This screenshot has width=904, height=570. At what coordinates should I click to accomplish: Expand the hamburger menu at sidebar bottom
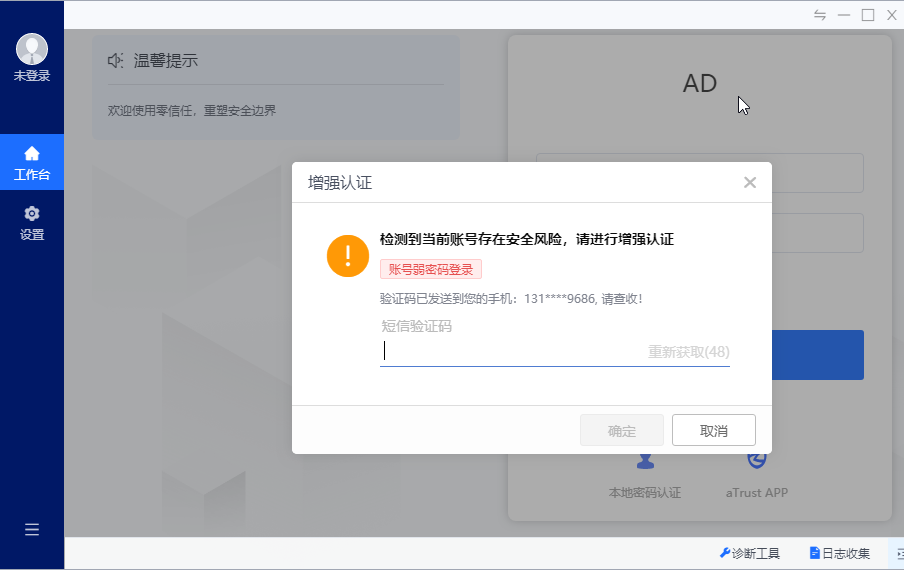point(32,530)
